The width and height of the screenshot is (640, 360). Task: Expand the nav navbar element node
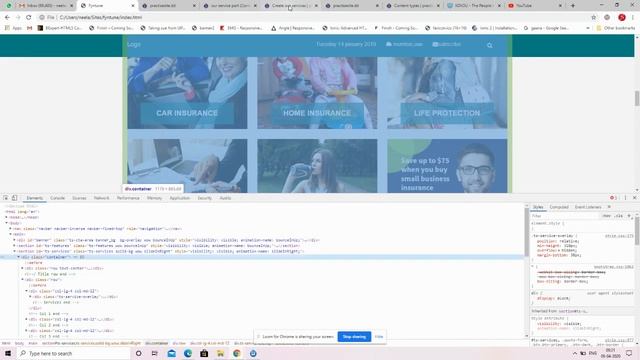click(x=11, y=229)
